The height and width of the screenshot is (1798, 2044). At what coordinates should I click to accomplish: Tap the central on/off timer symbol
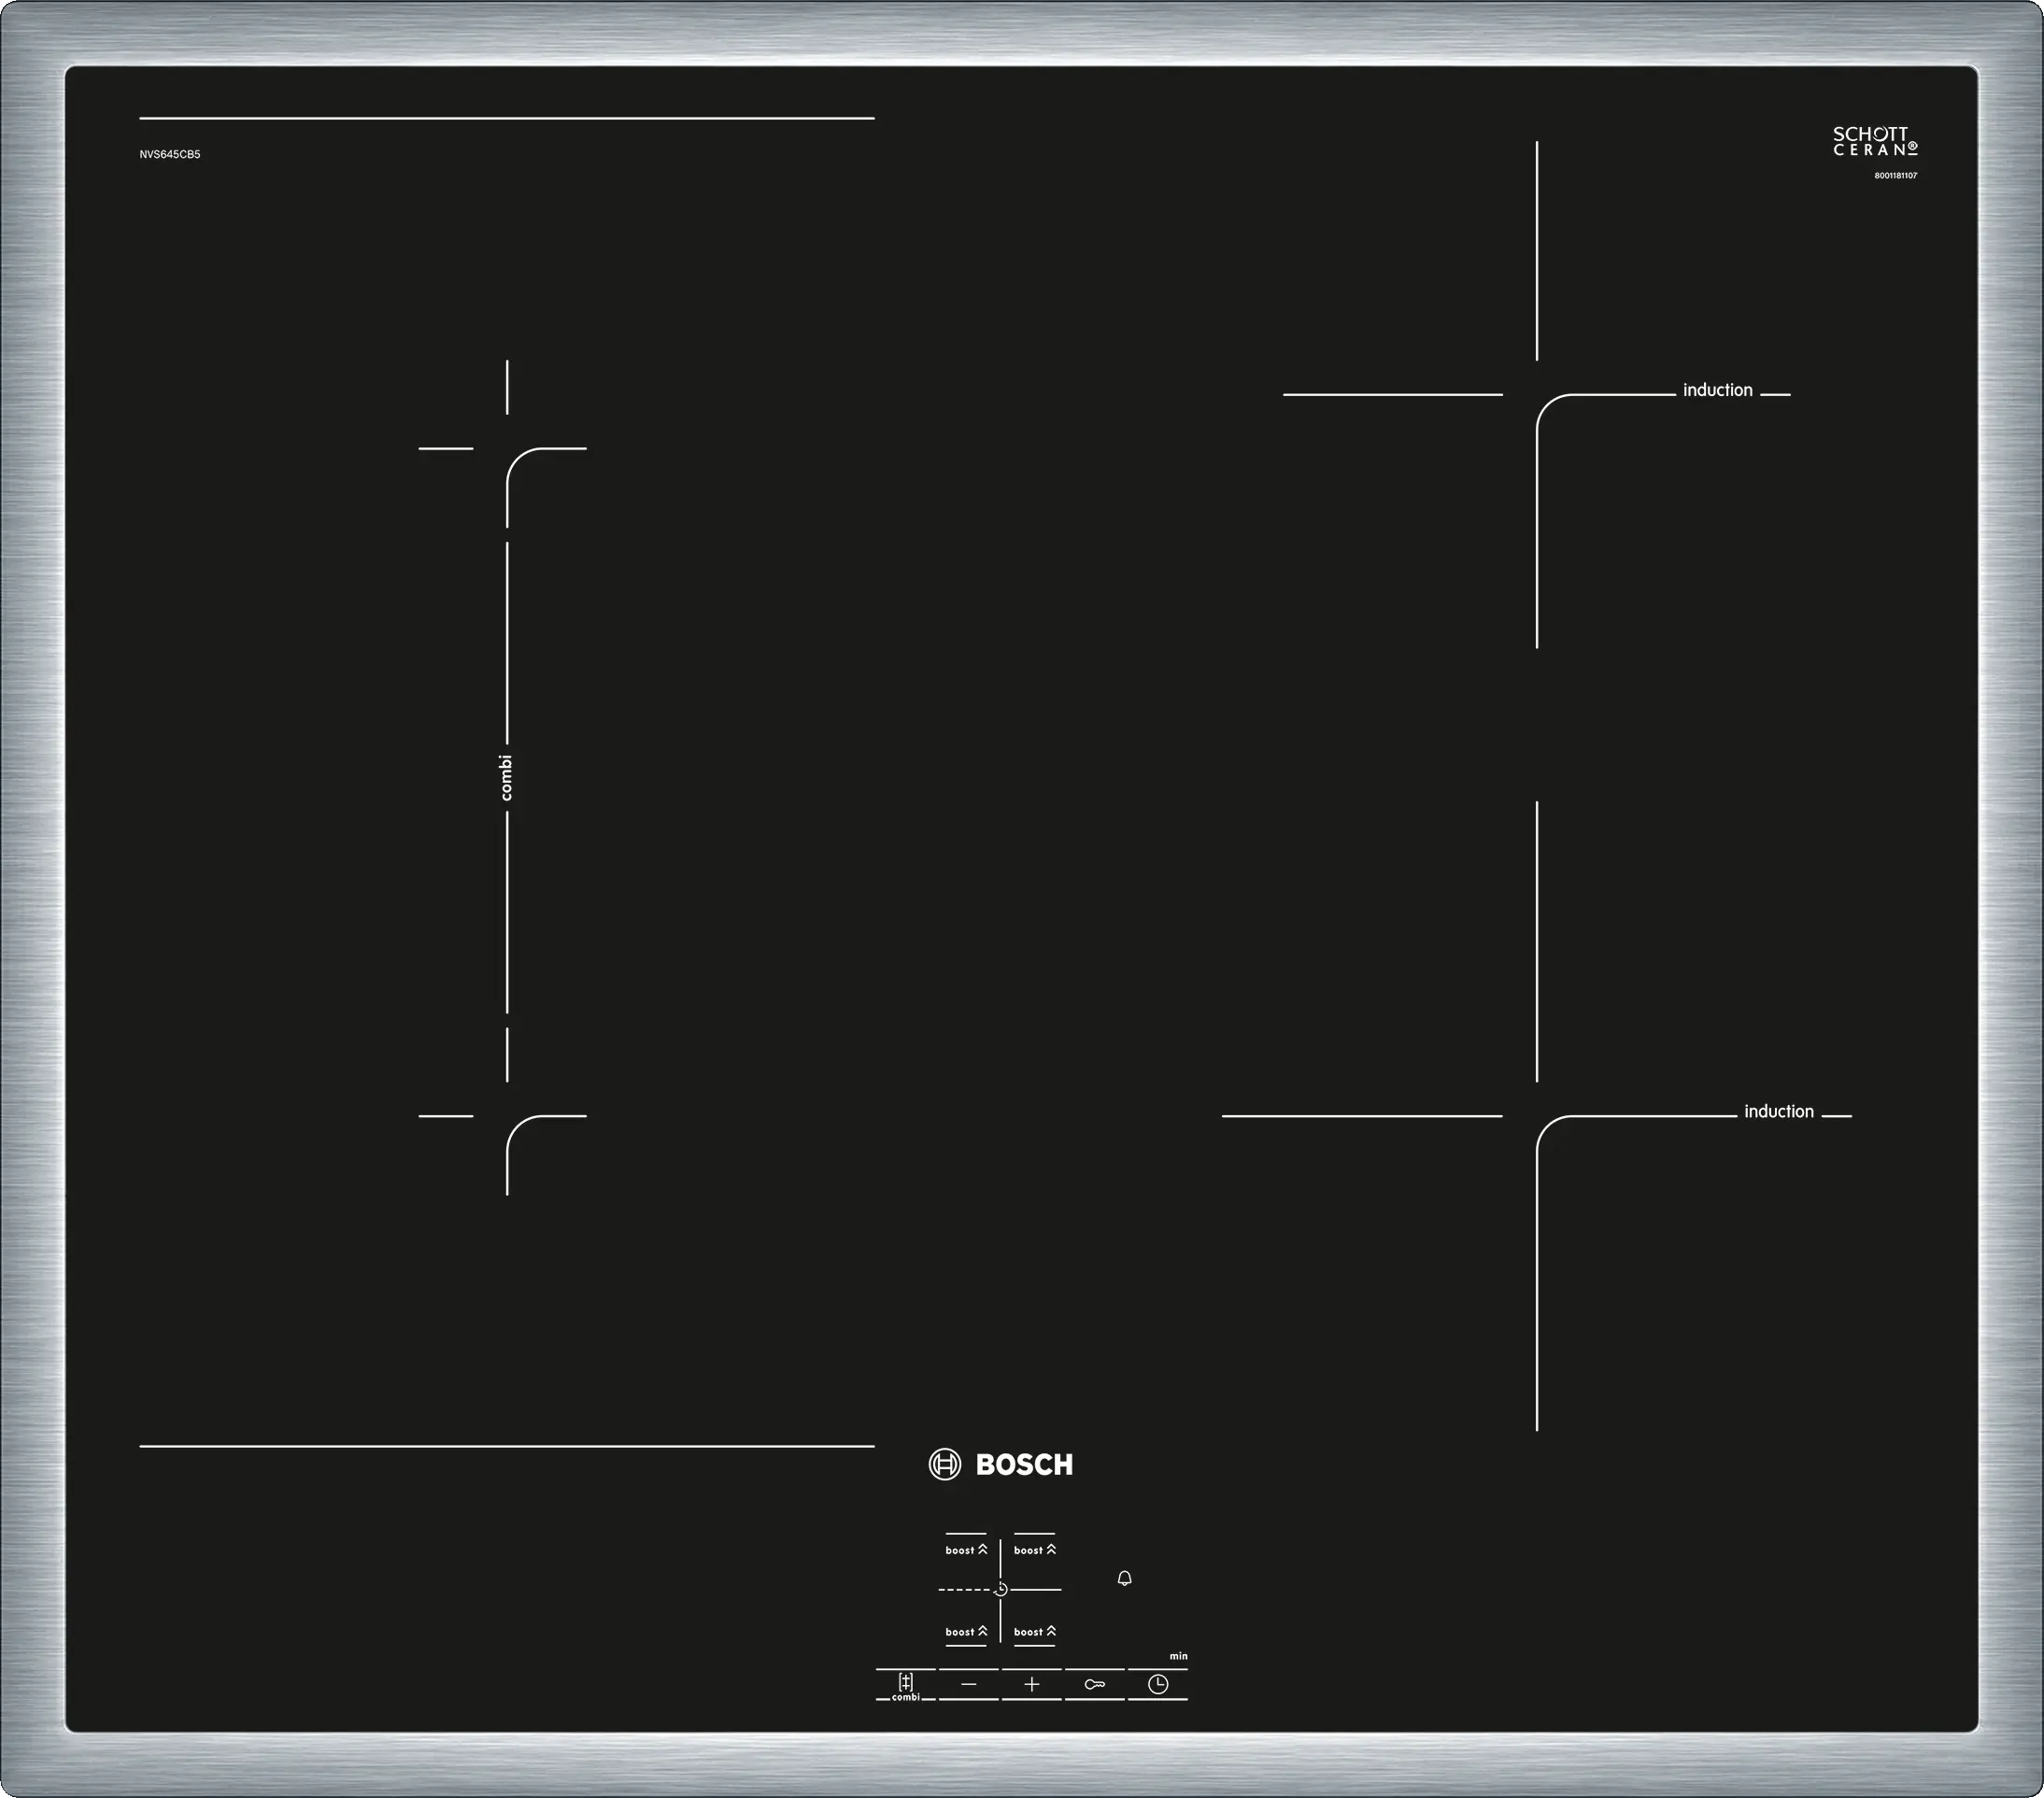pos(1000,1589)
